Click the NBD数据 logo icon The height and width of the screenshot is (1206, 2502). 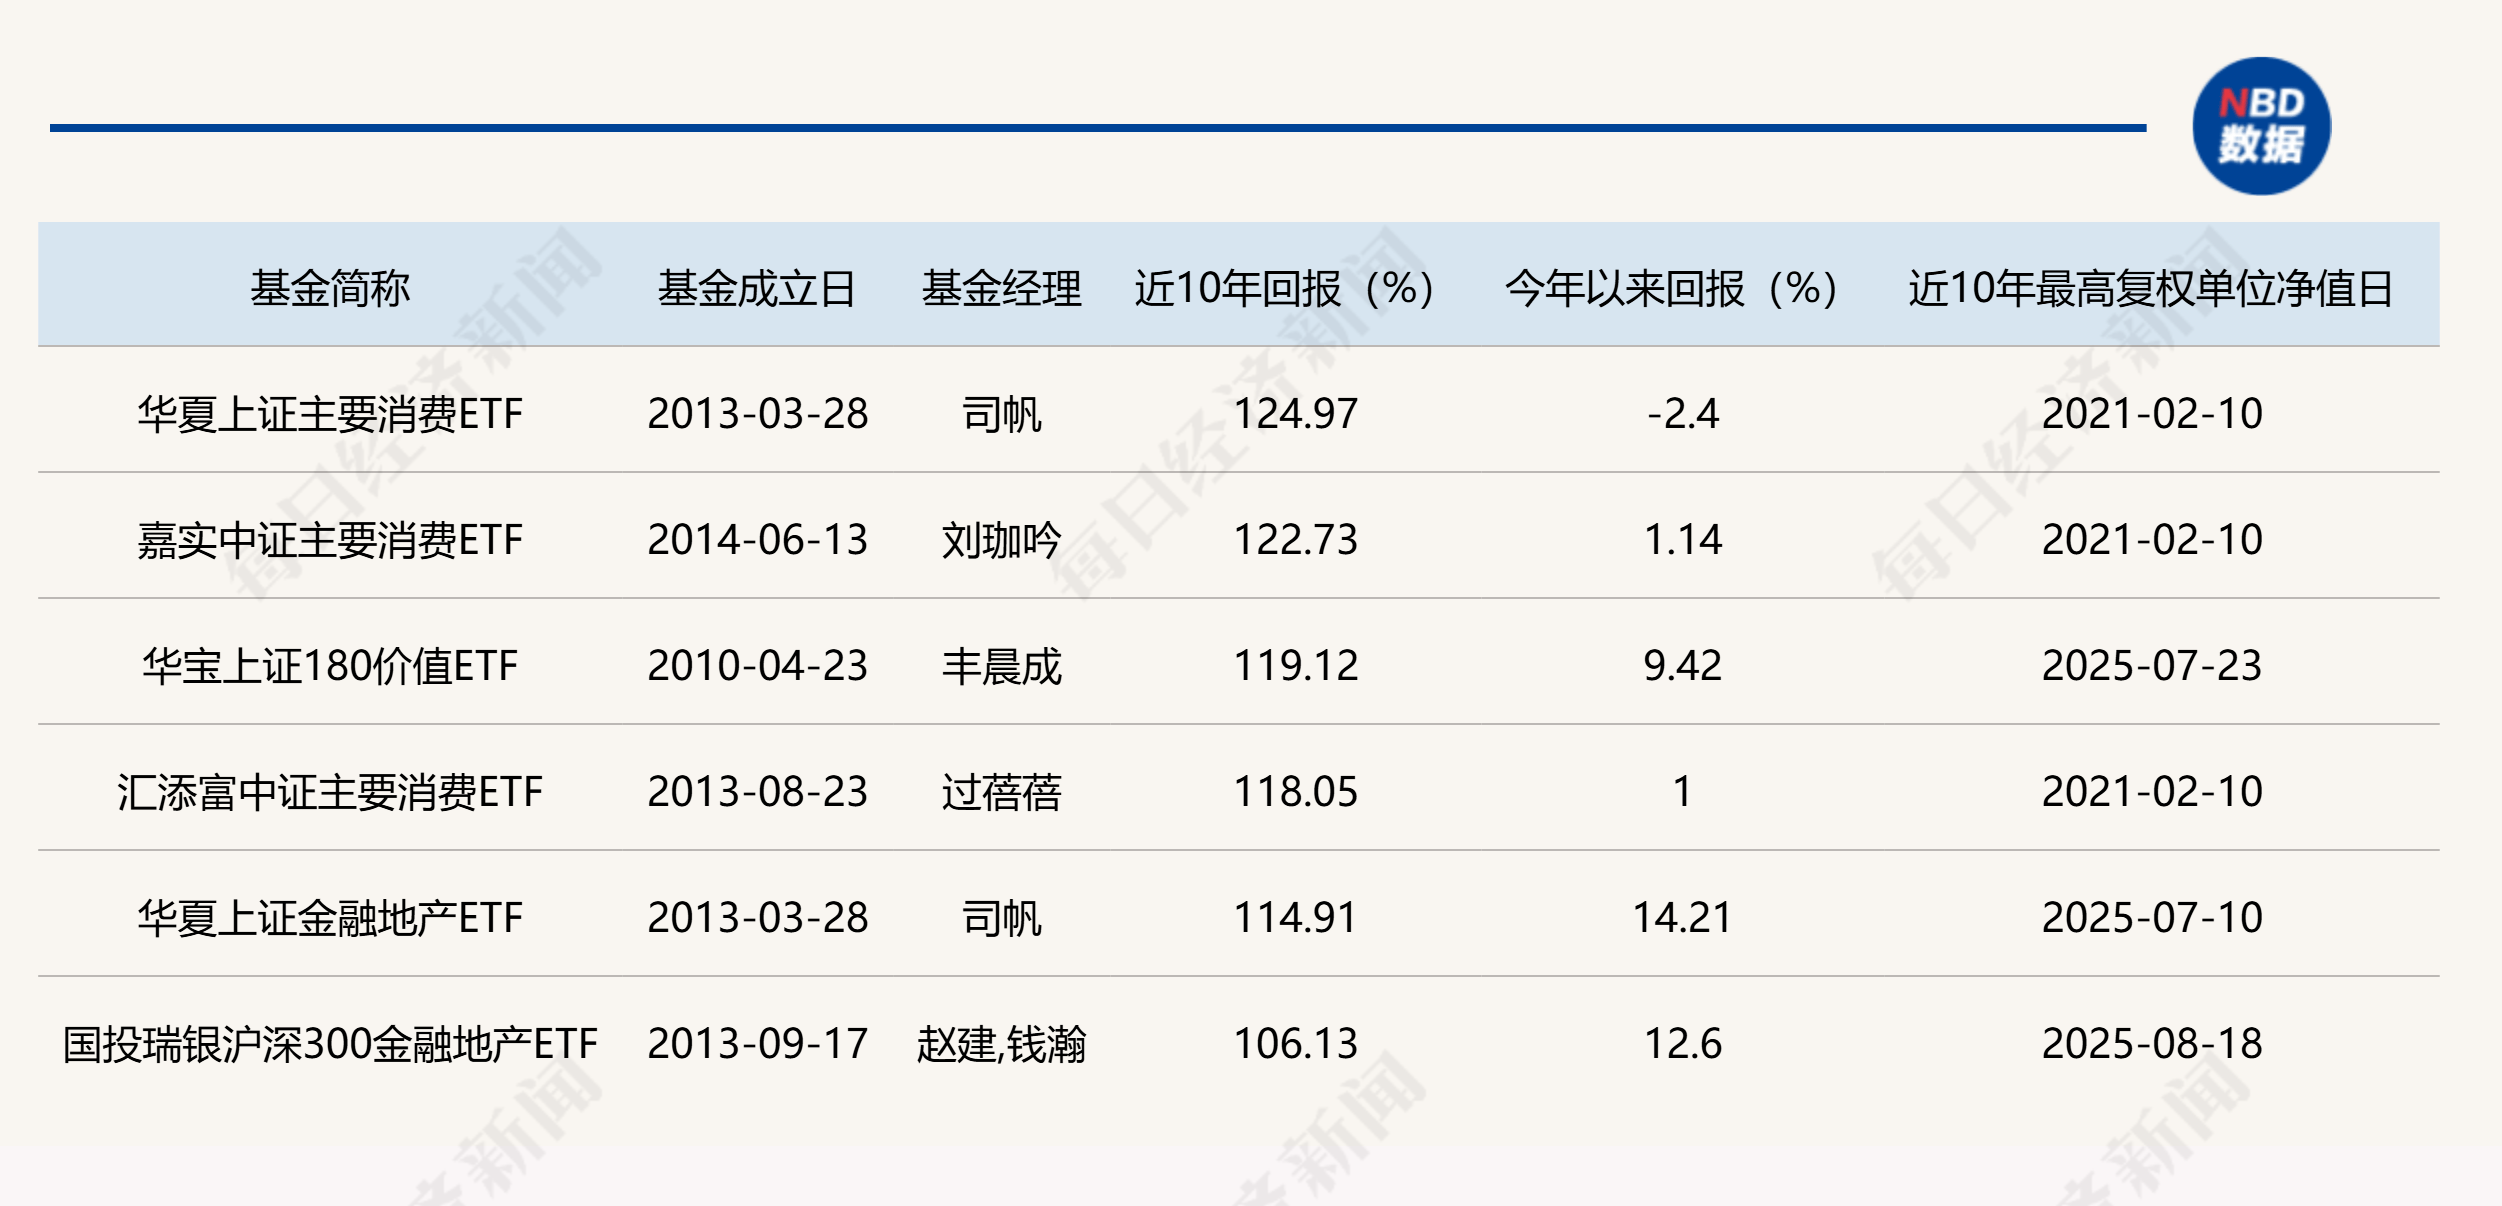click(2261, 126)
